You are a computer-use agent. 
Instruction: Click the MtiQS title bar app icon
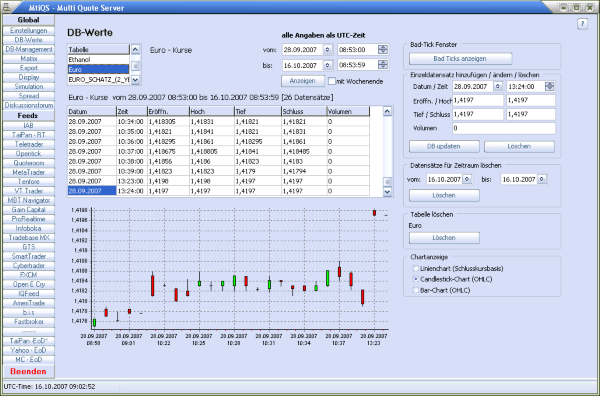[8, 7]
